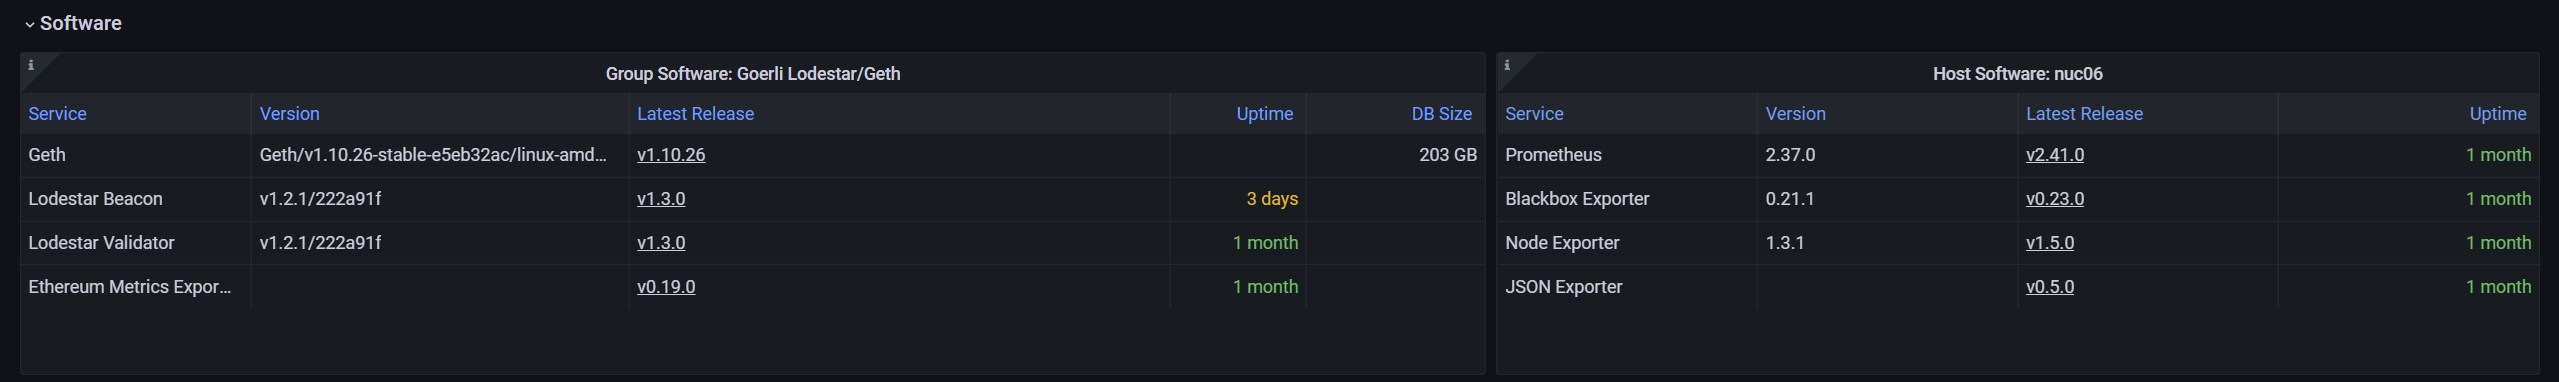Viewport: 2559px width, 382px height.
Task: Sort Group Software table by Service column
Action: pyautogui.click(x=57, y=114)
